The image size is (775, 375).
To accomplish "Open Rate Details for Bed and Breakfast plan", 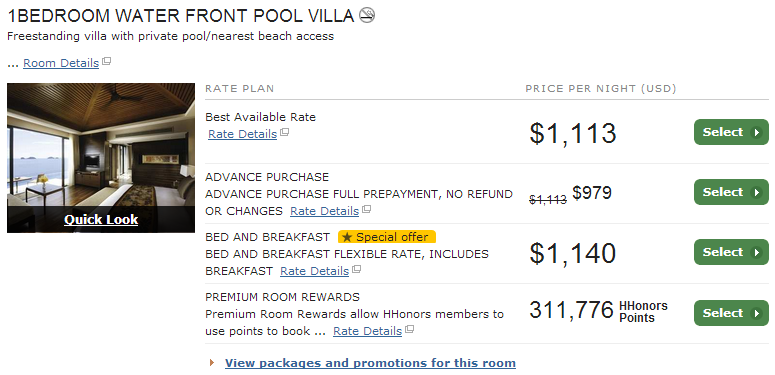I will [314, 271].
